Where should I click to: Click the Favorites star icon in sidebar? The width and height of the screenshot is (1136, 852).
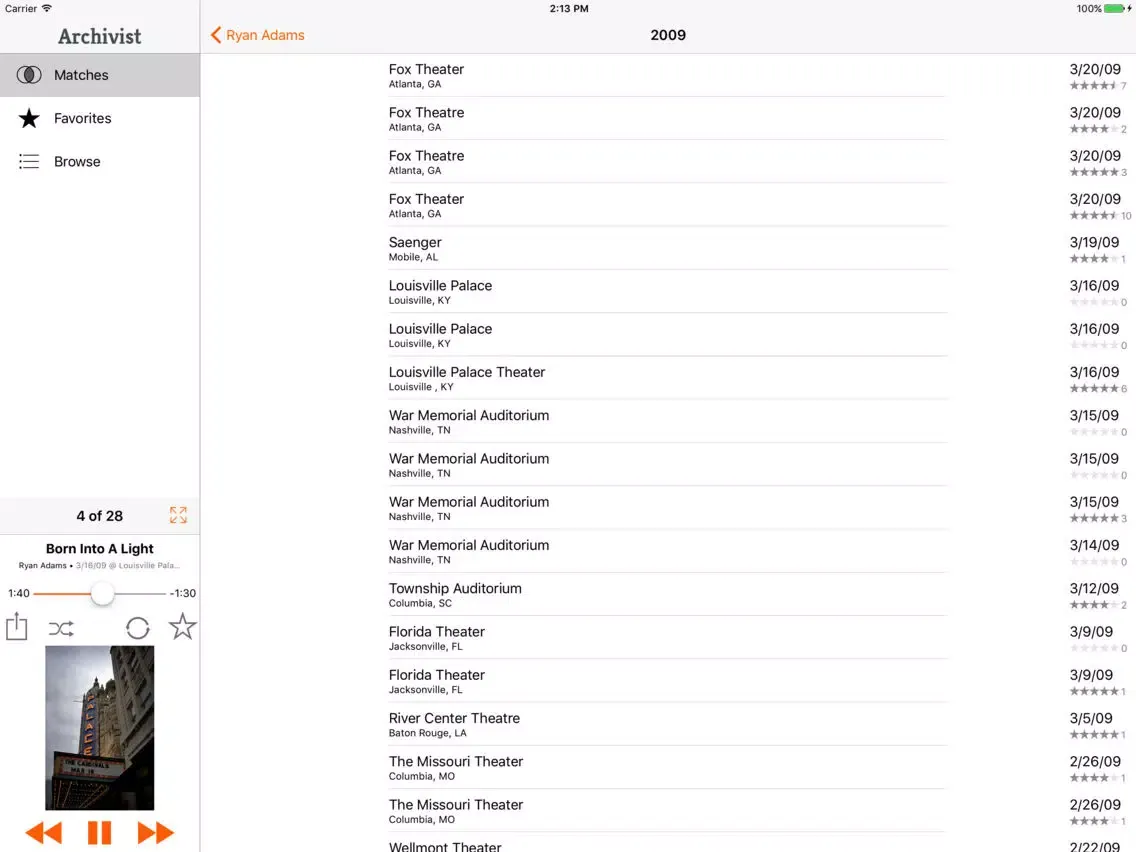pyautogui.click(x=29, y=118)
